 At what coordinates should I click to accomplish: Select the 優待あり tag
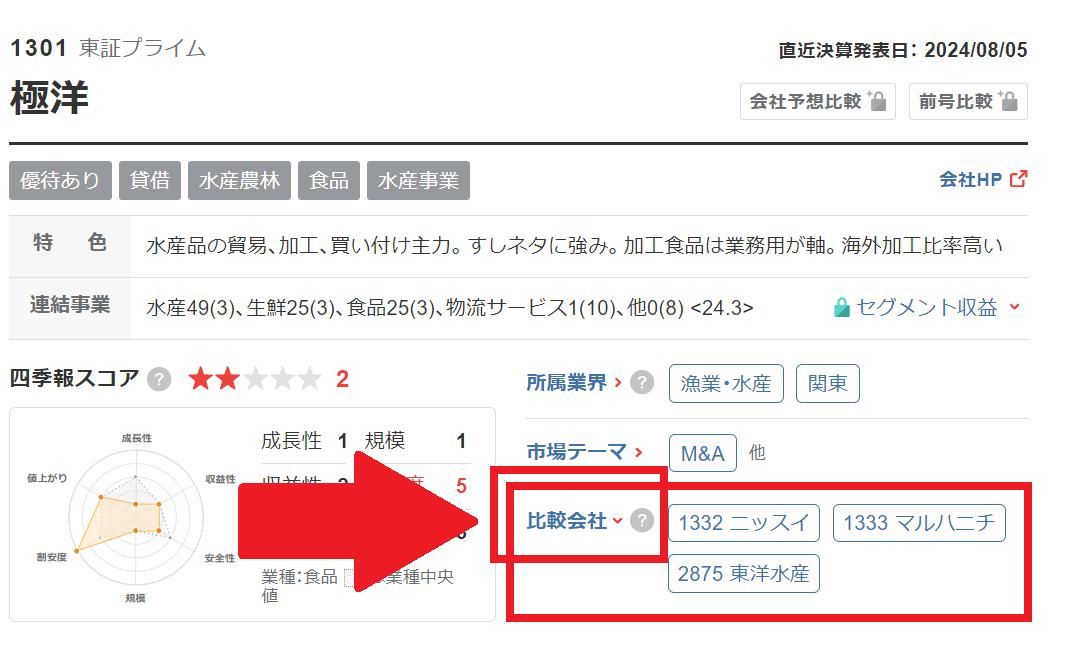[60, 181]
